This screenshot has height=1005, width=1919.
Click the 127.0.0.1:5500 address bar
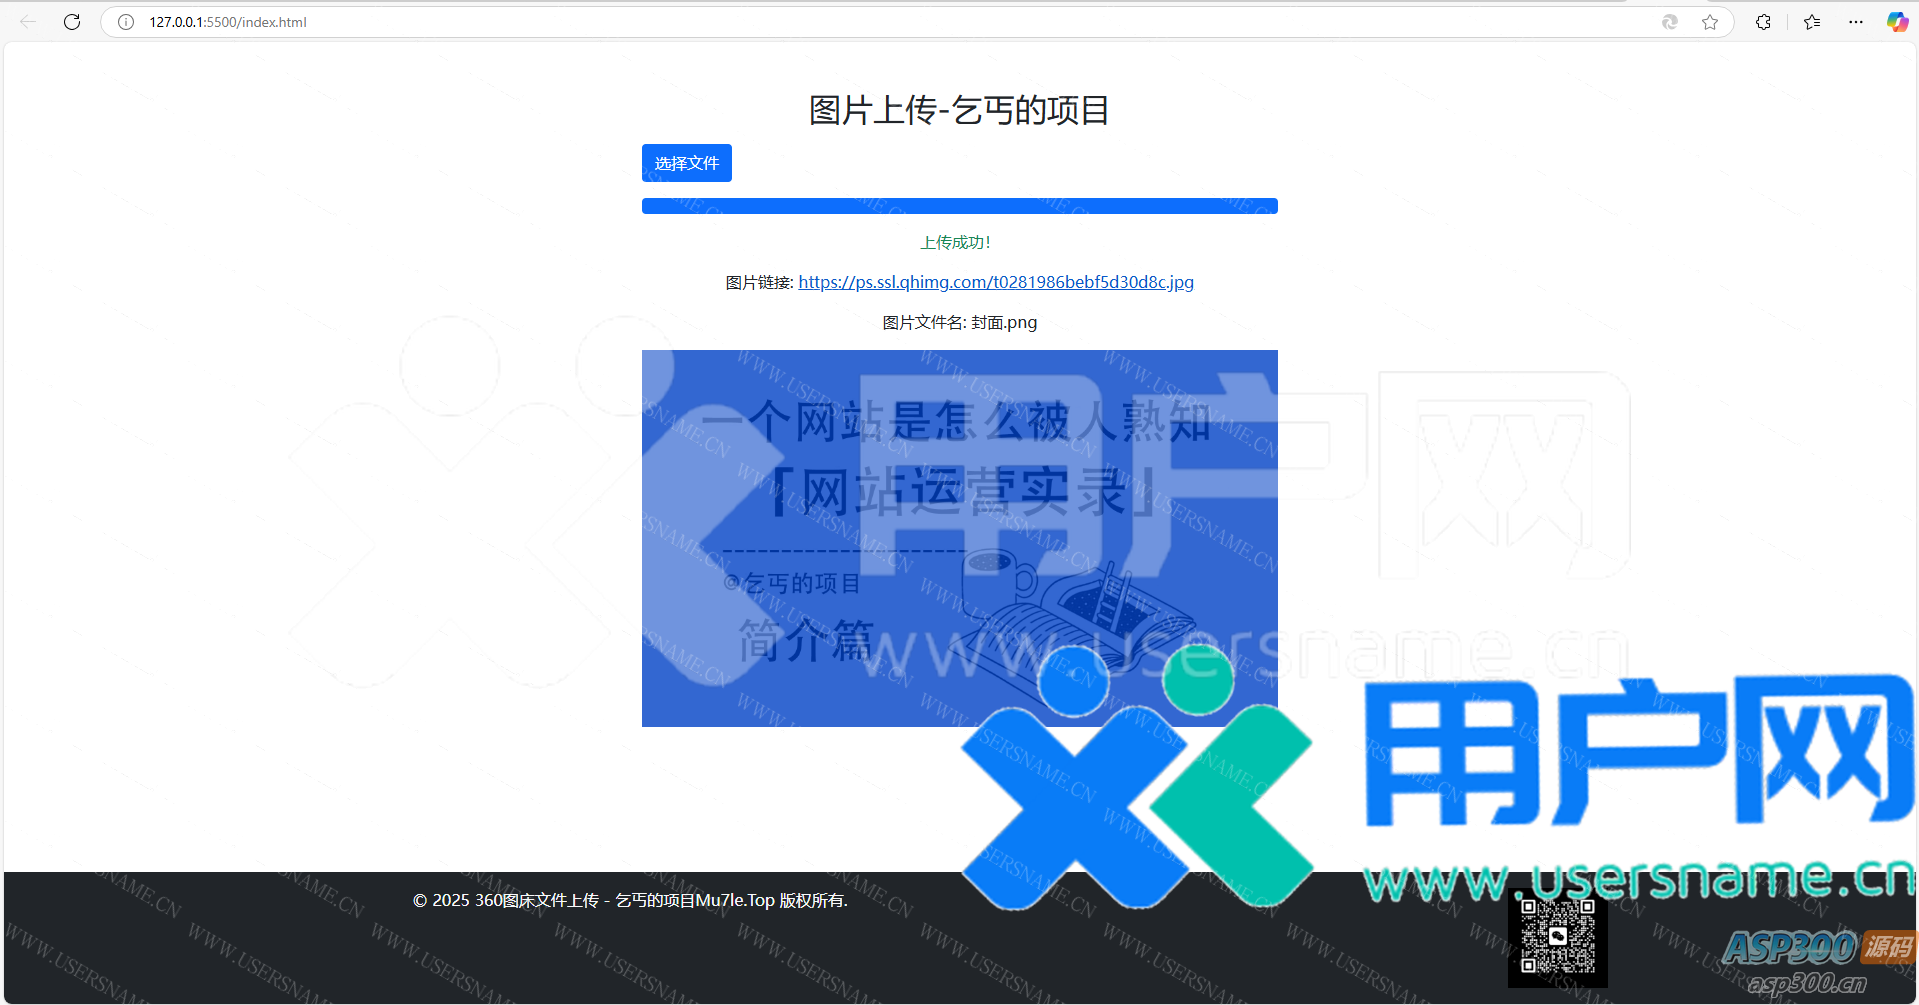click(x=224, y=21)
